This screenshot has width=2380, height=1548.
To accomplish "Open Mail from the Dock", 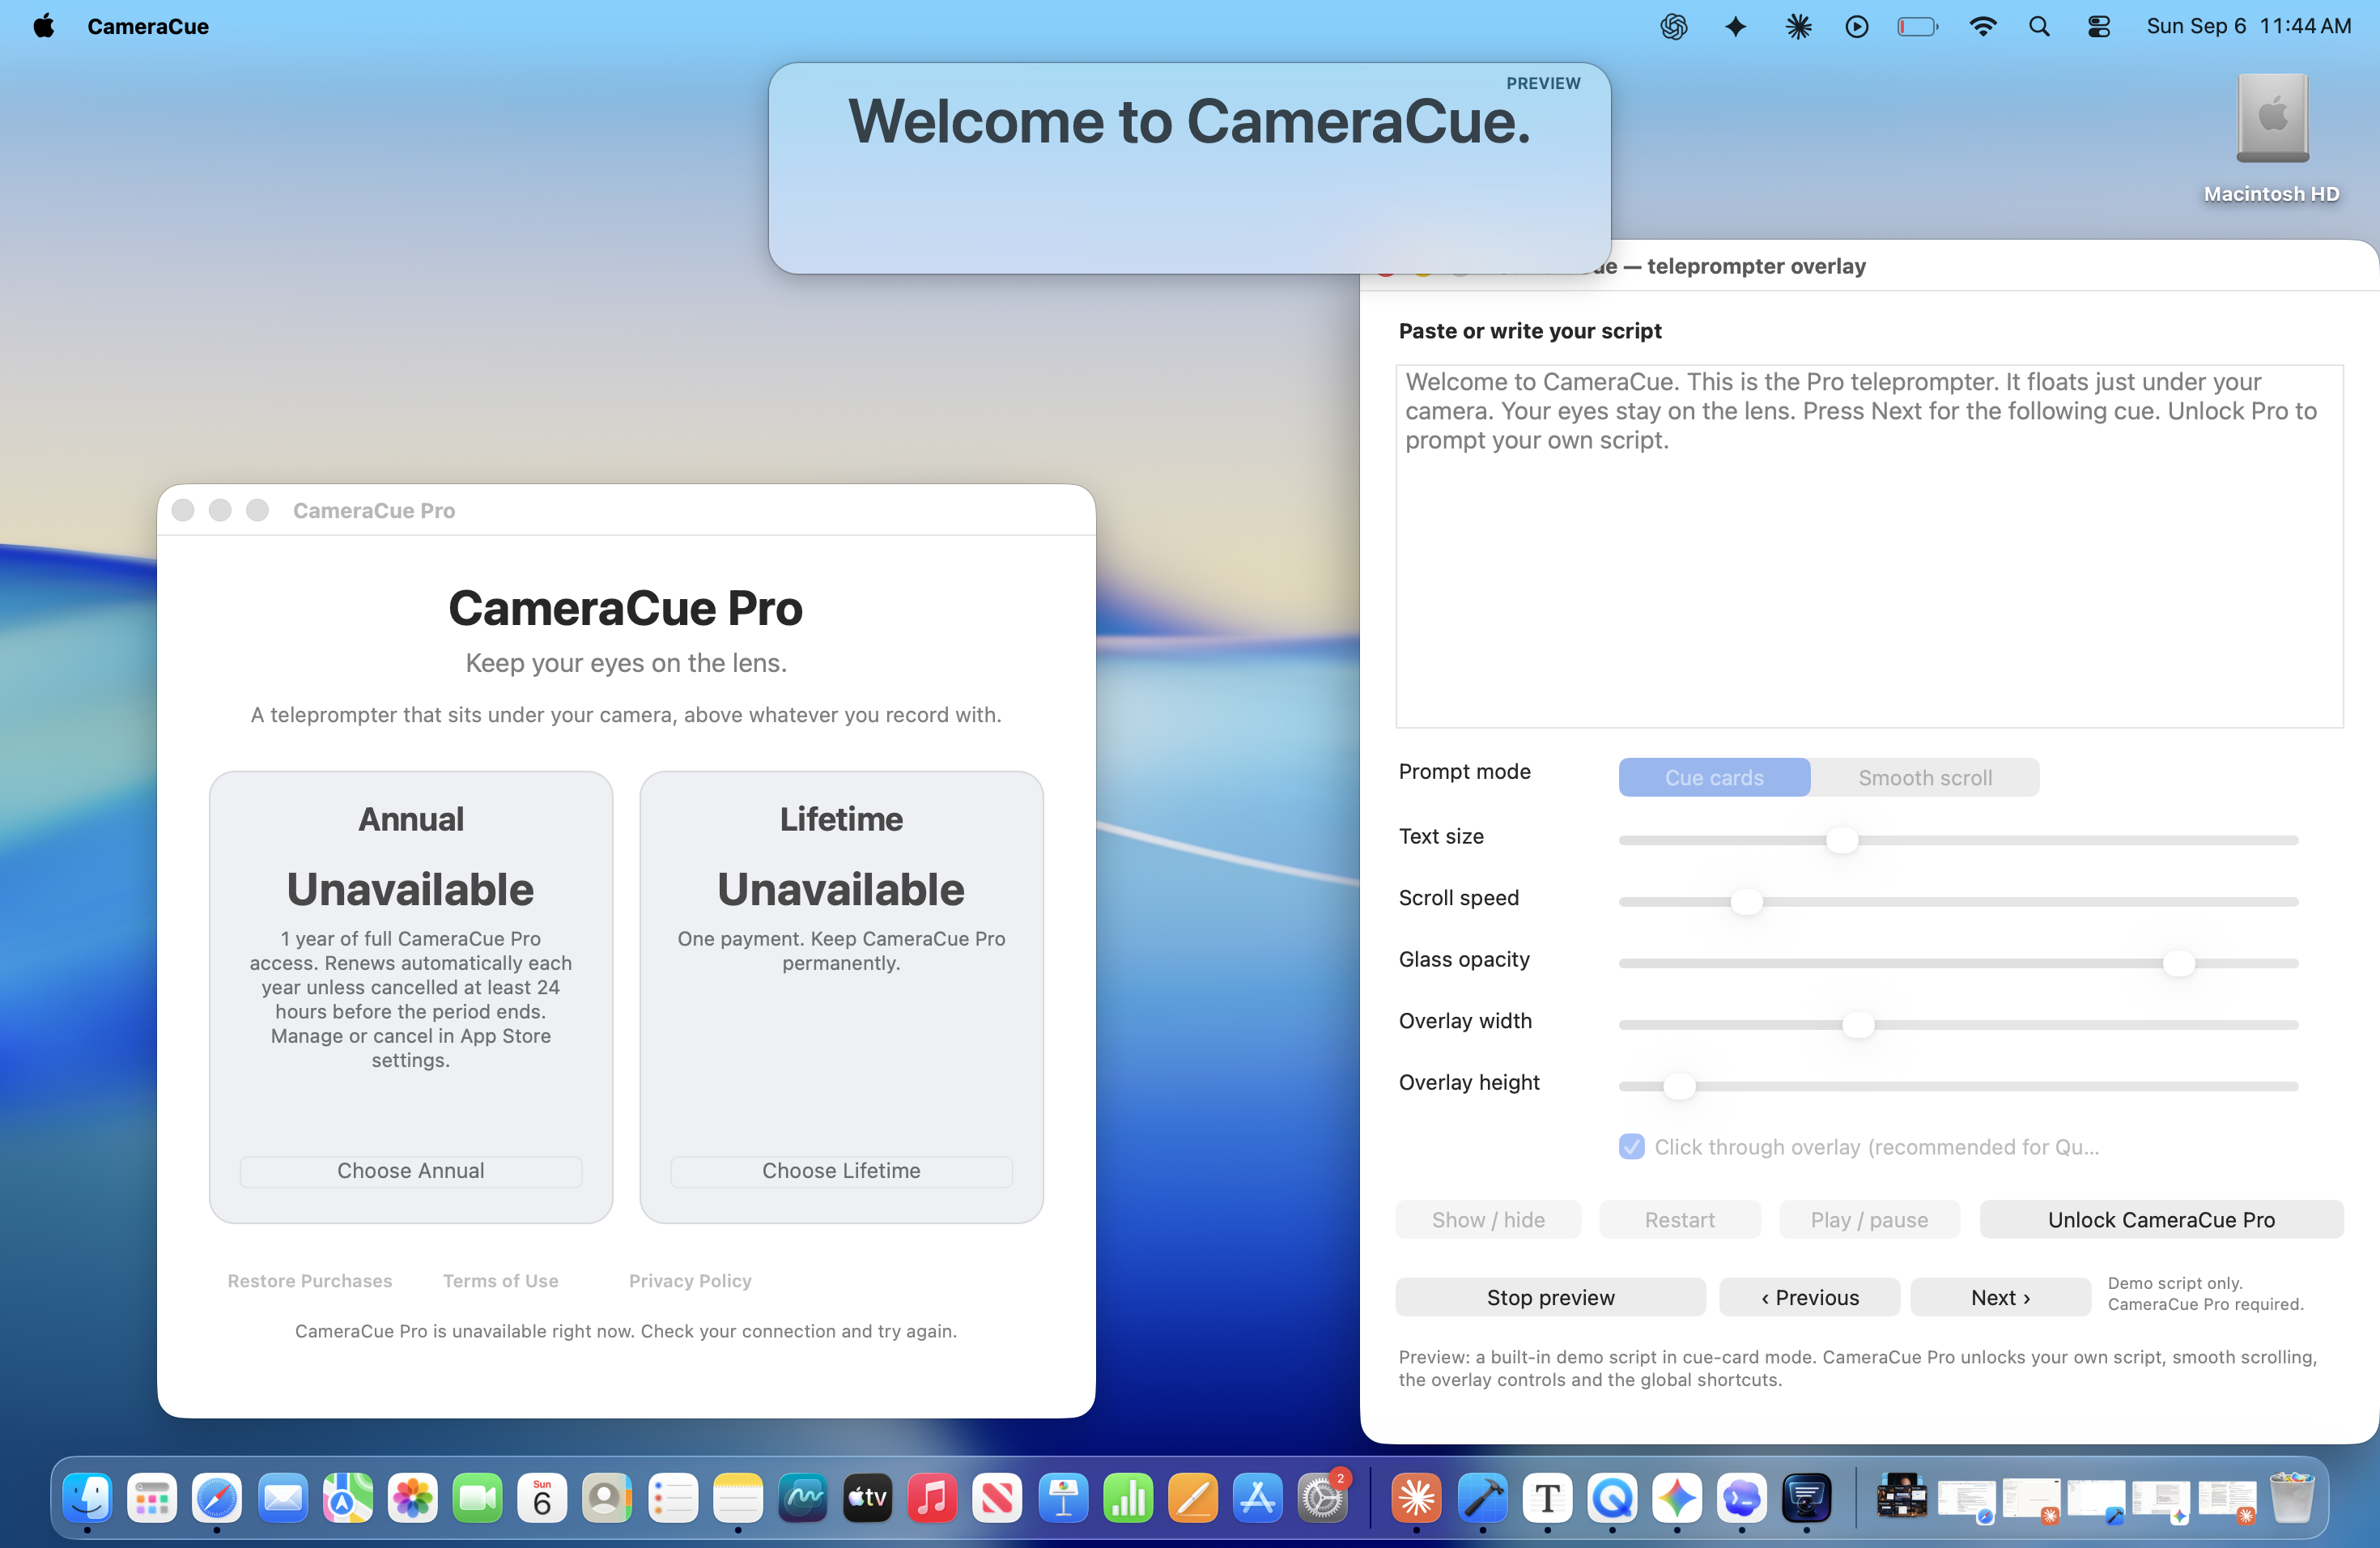I will pos(282,1498).
